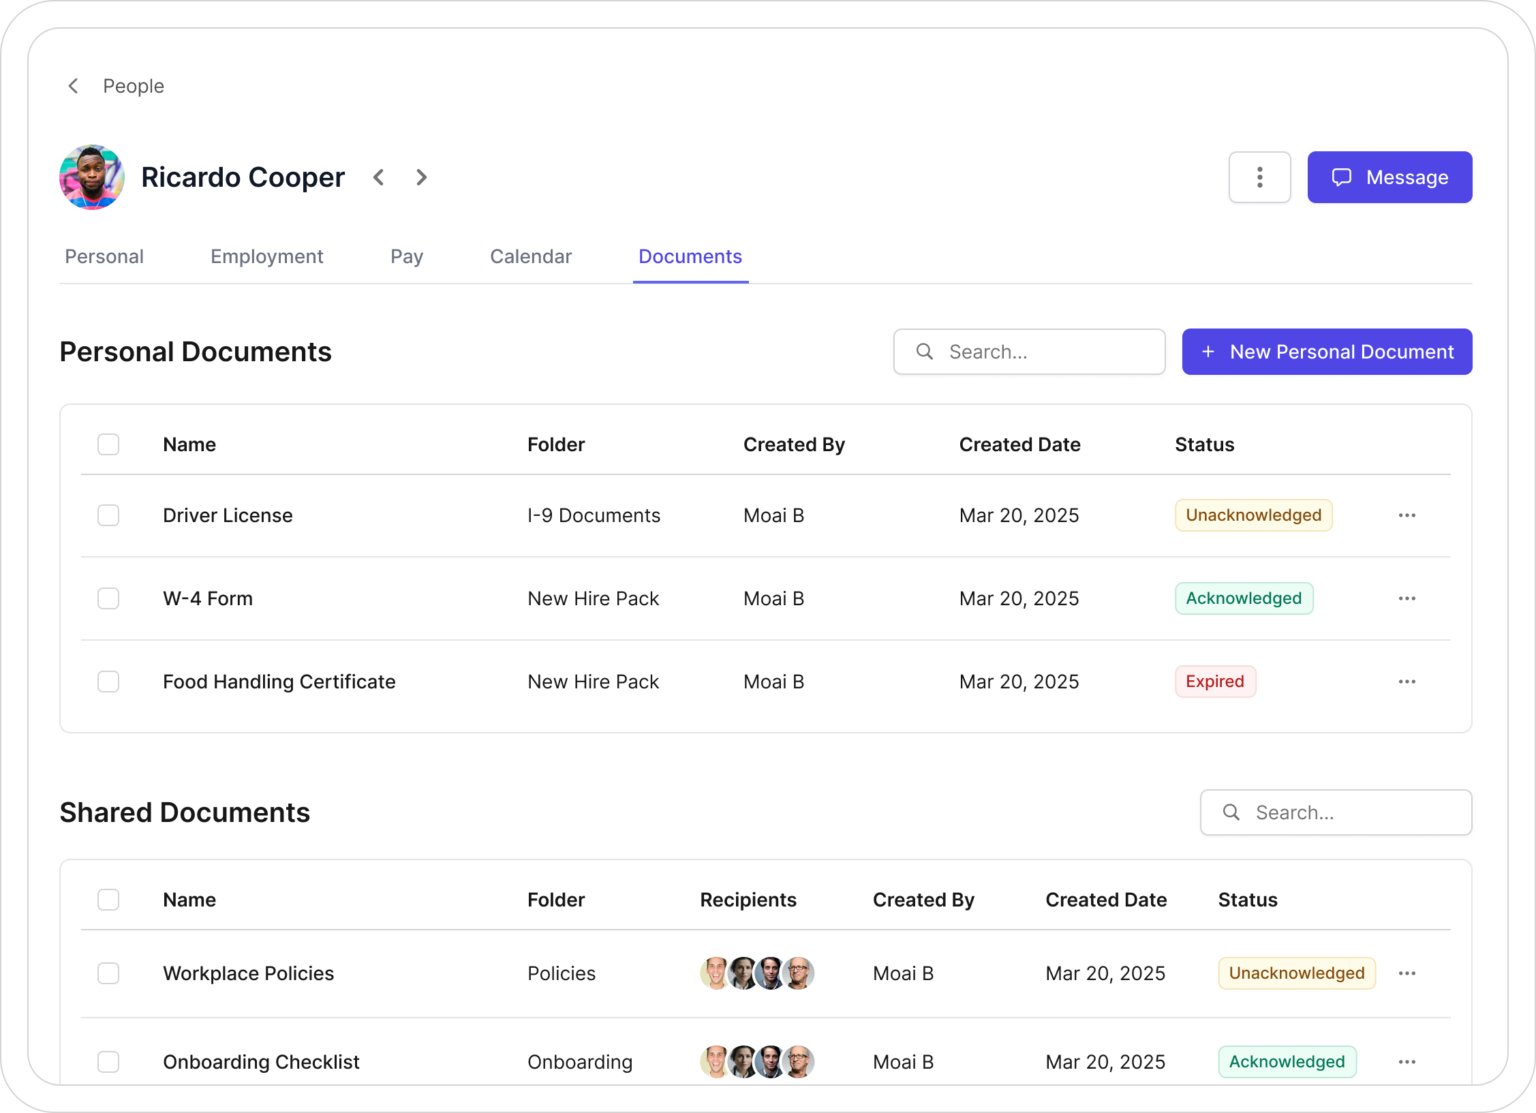Image resolution: width=1536 pixels, height=1113 pixels.
Task: Click Ricardo Cooper's profile photo
Action: pos(91,177)
